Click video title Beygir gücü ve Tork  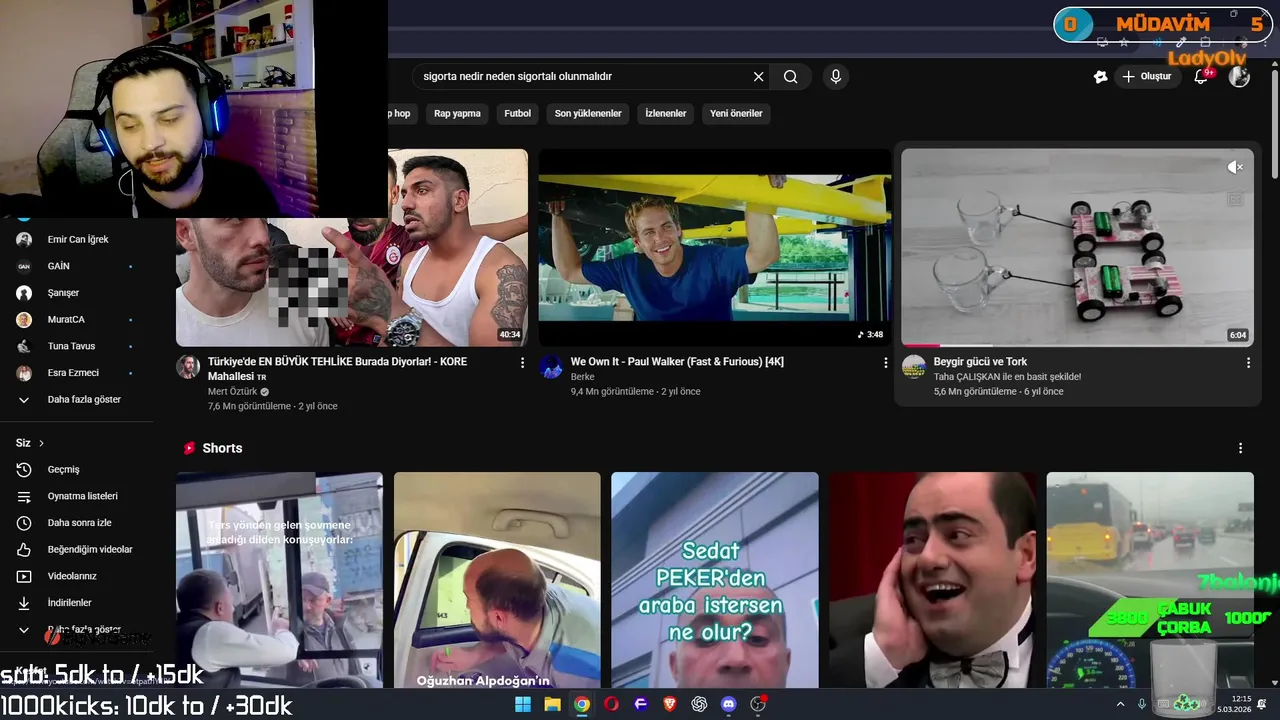coord(980,362)
